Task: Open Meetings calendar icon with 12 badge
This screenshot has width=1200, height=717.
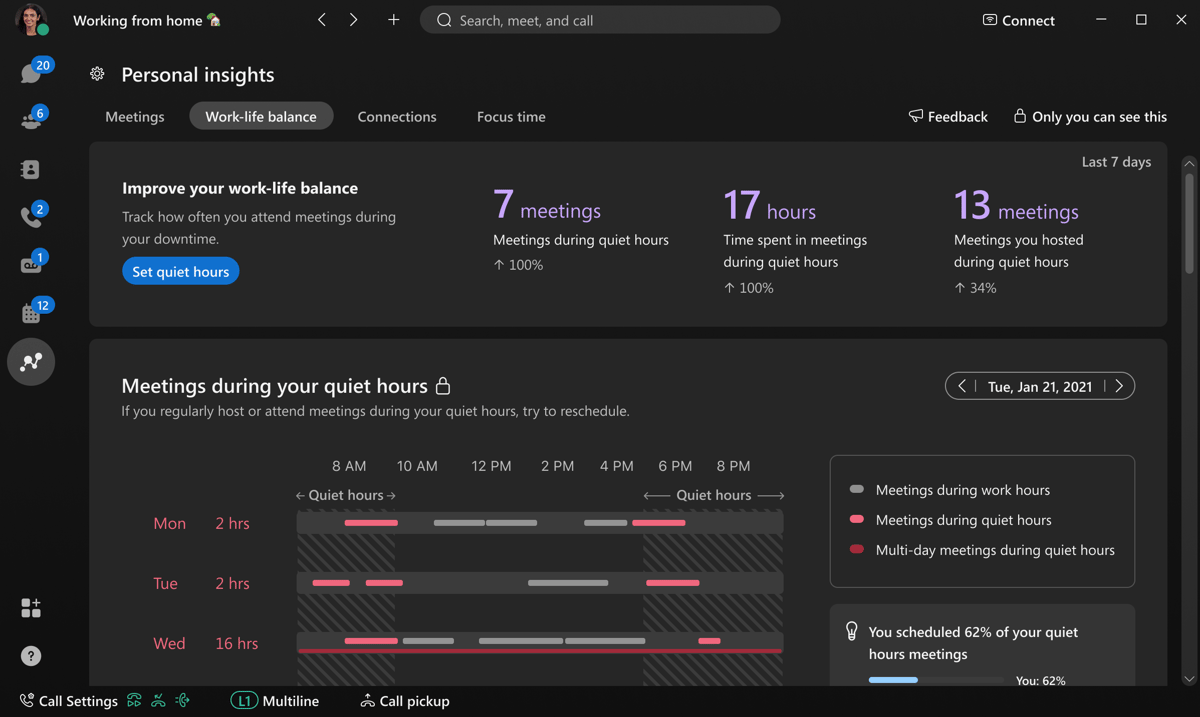Action: point(30,313)
